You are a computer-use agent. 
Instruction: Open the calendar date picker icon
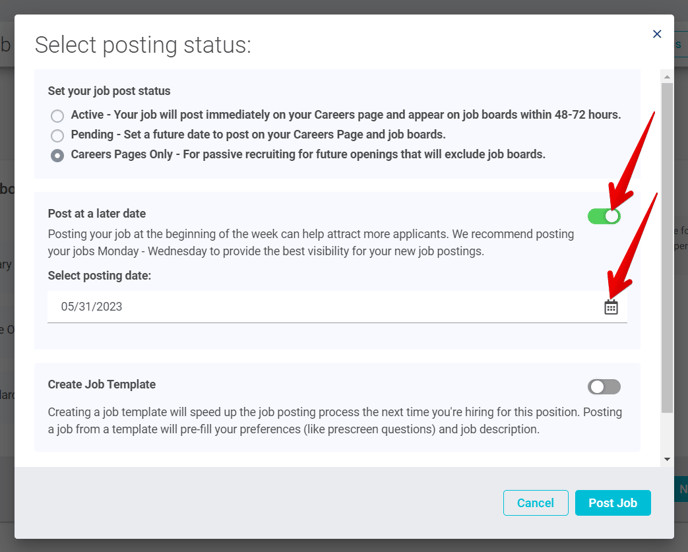tap(611, 307)
